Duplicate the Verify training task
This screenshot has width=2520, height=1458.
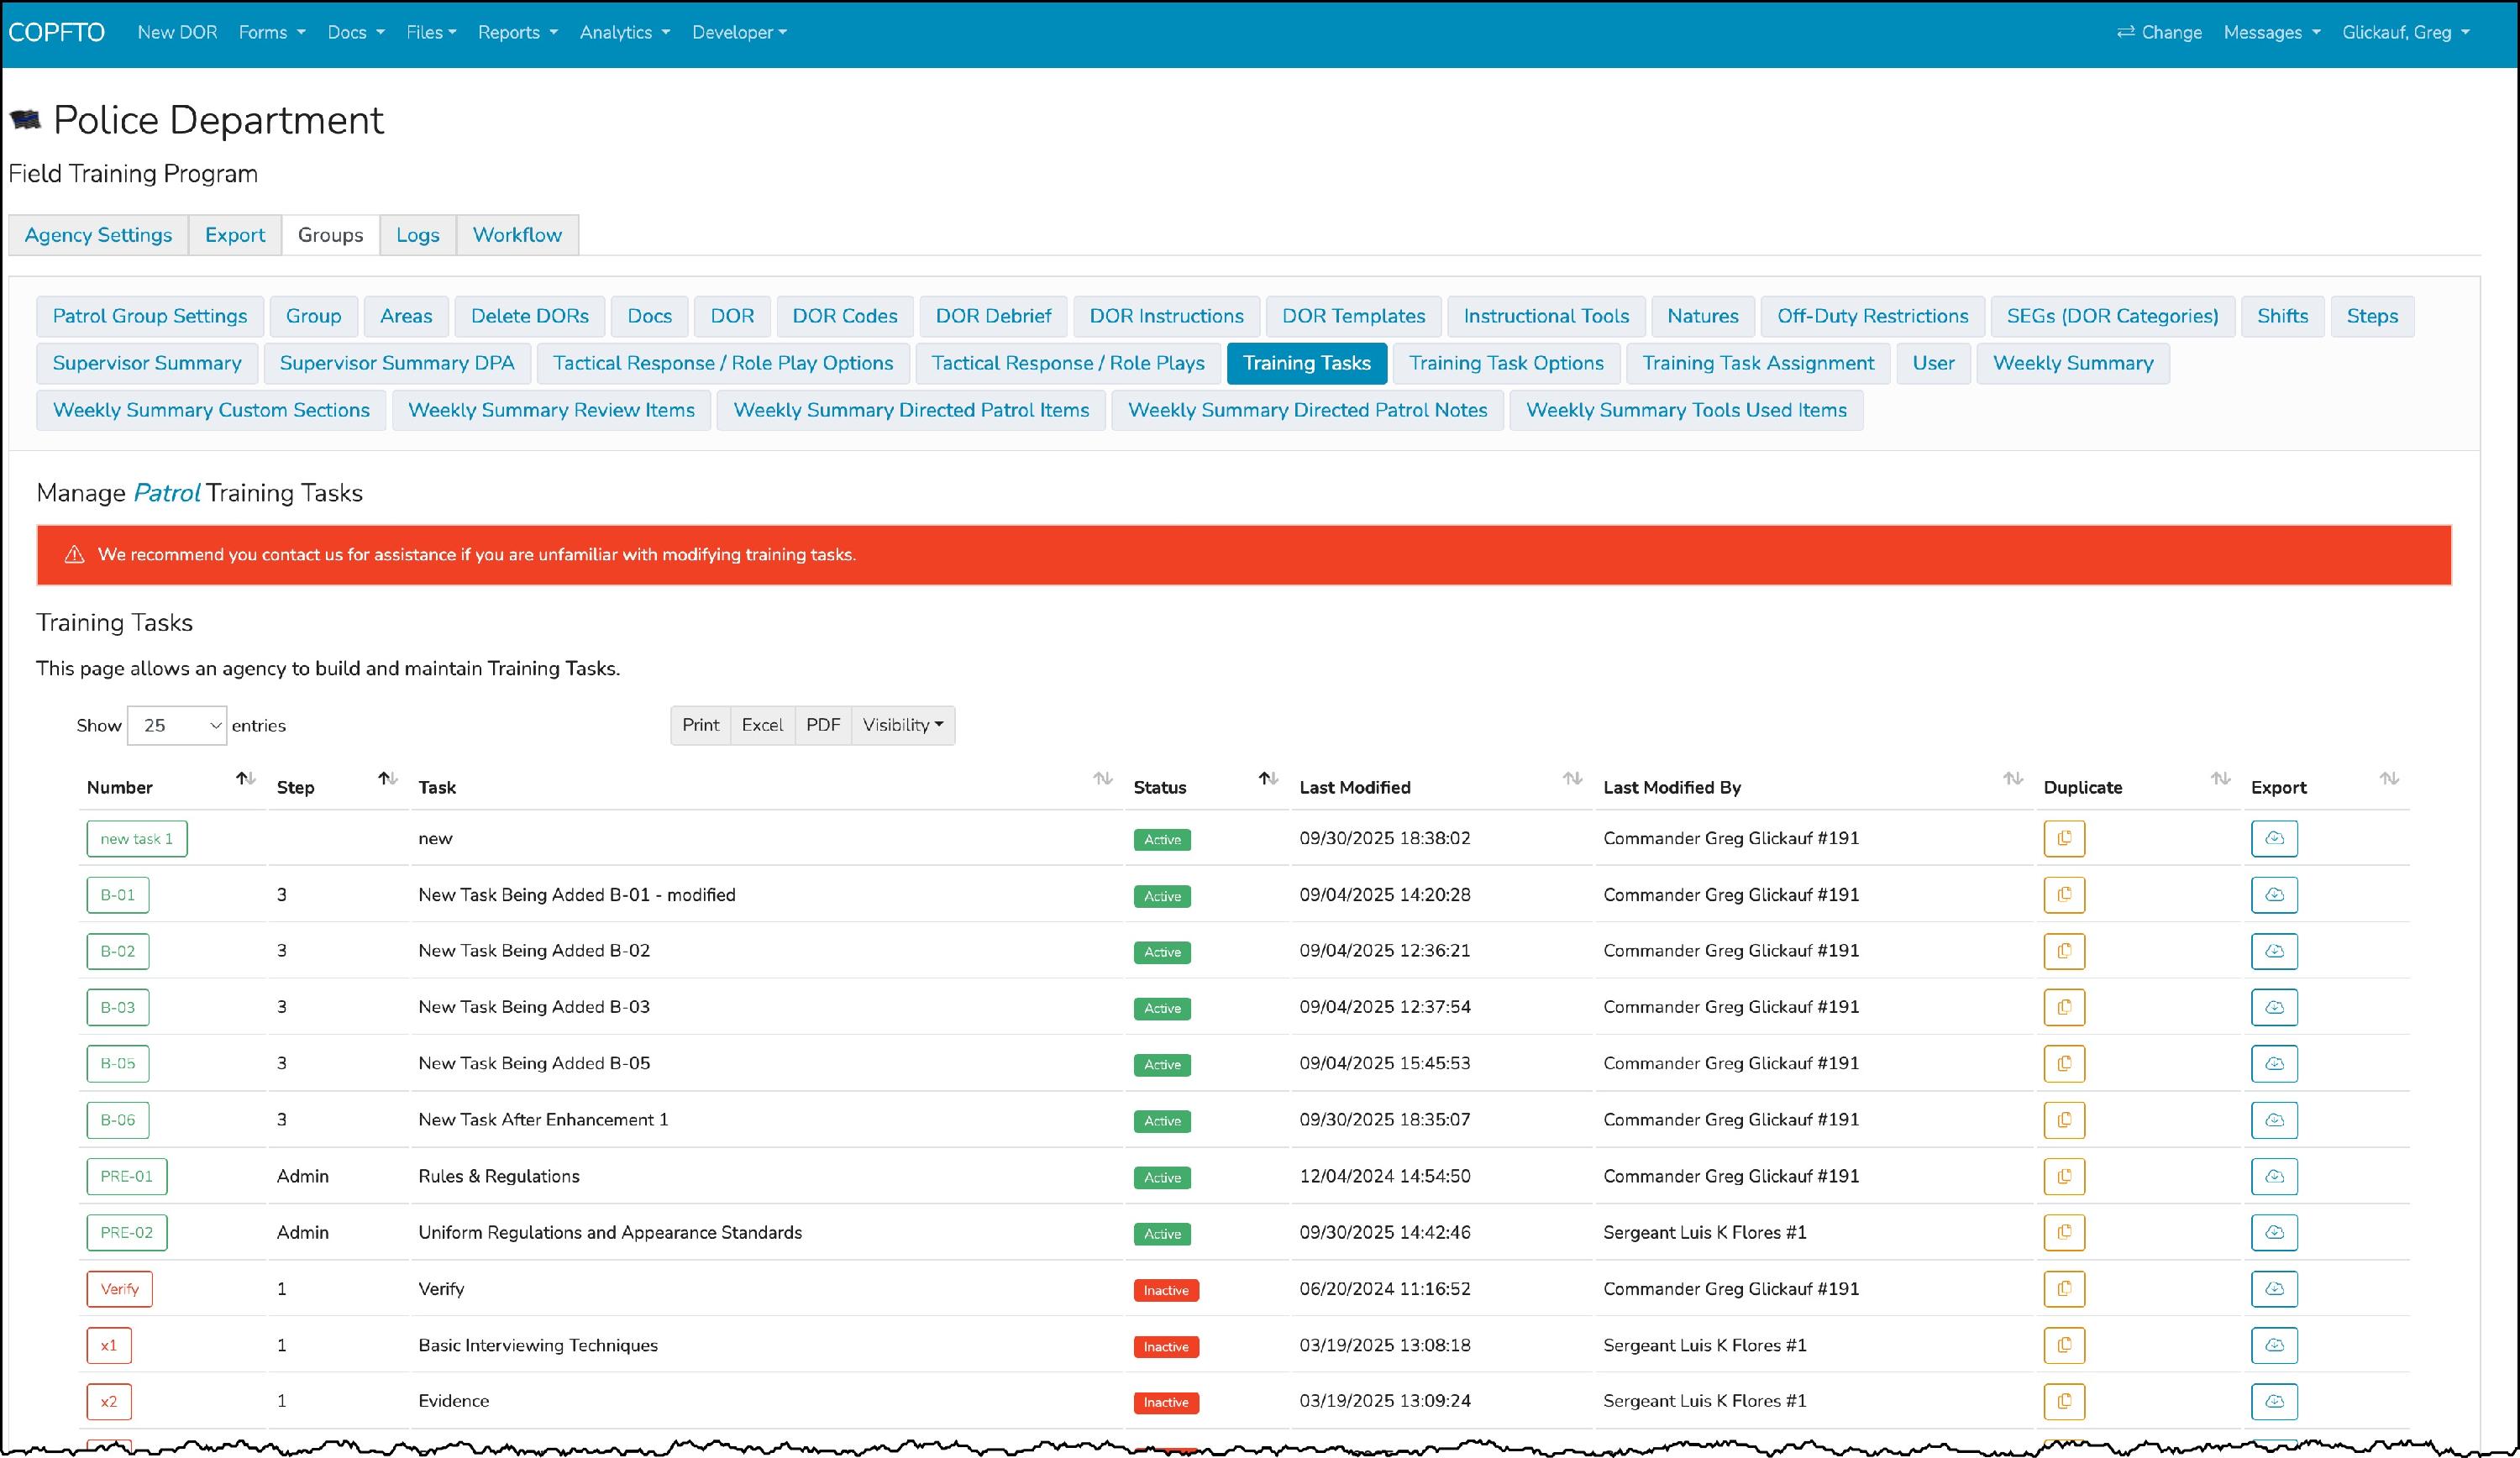2063,1289
